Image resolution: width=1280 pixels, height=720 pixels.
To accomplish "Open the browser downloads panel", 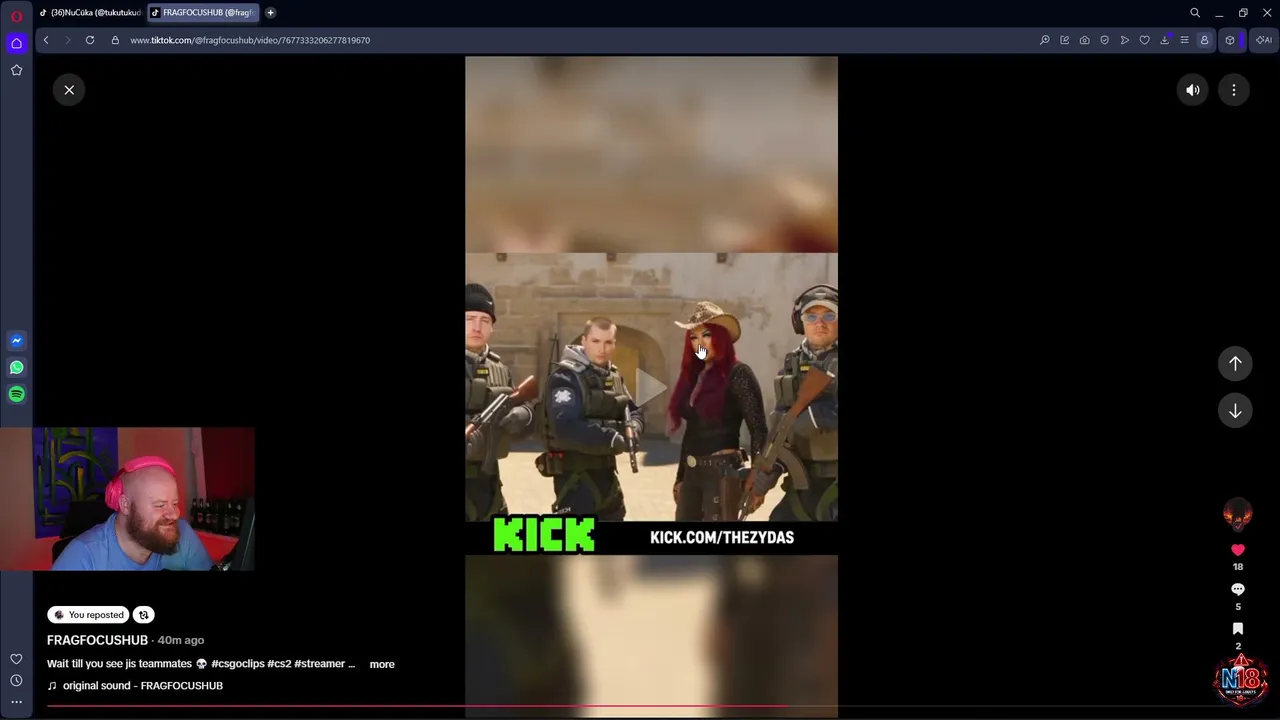I will [x=1164, y=40].
